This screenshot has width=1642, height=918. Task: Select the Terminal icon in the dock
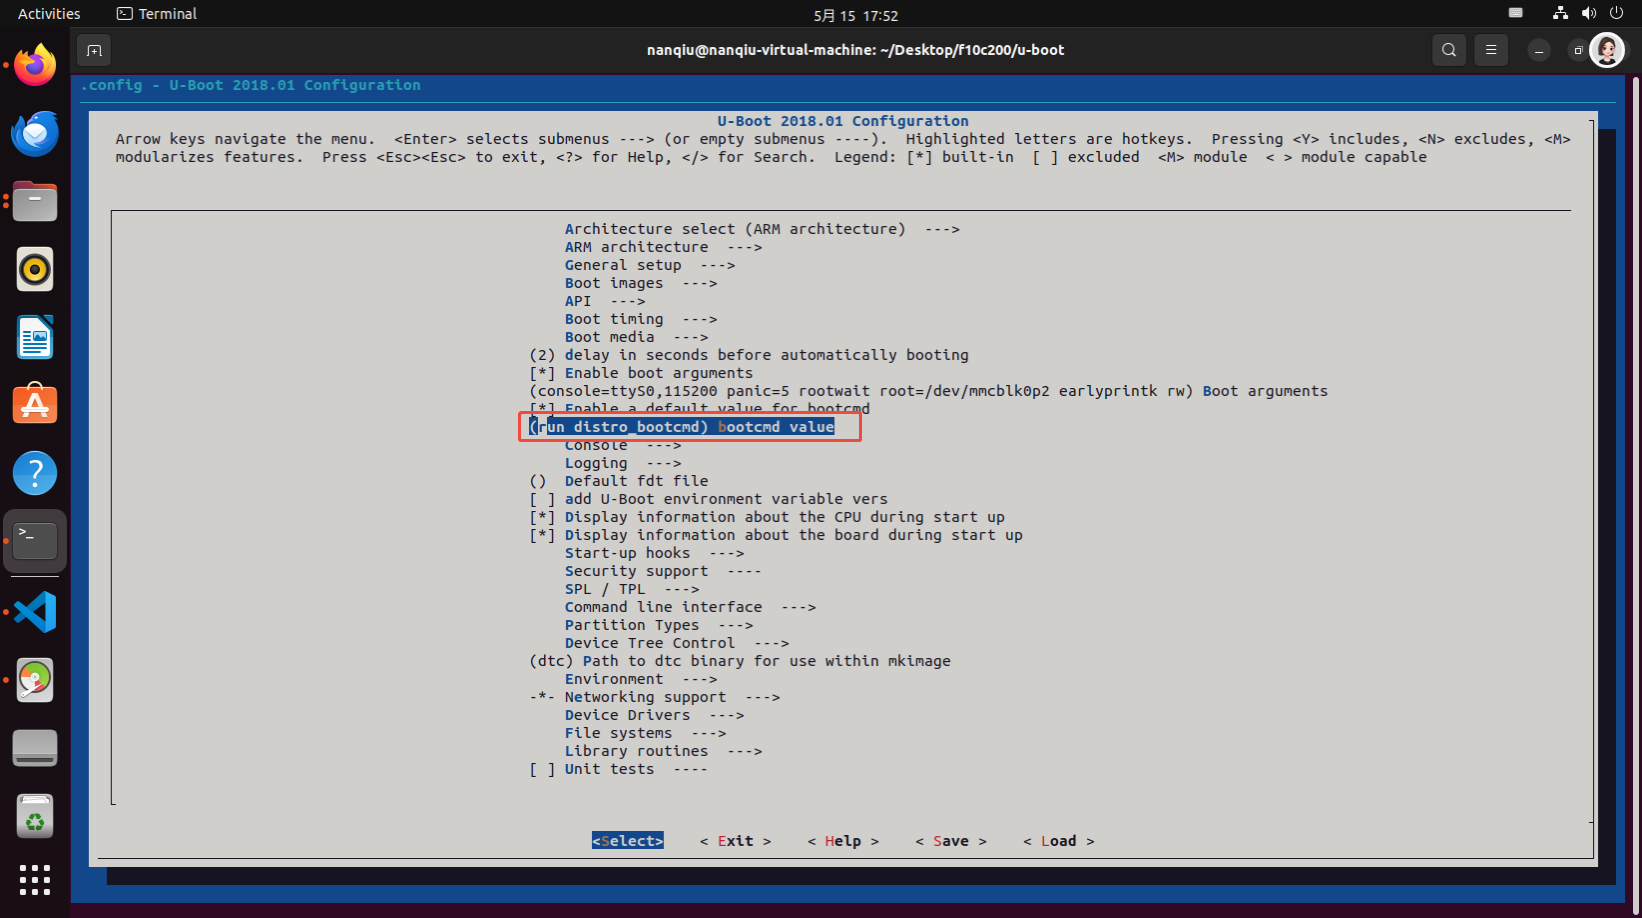click(x=35, y=541)
